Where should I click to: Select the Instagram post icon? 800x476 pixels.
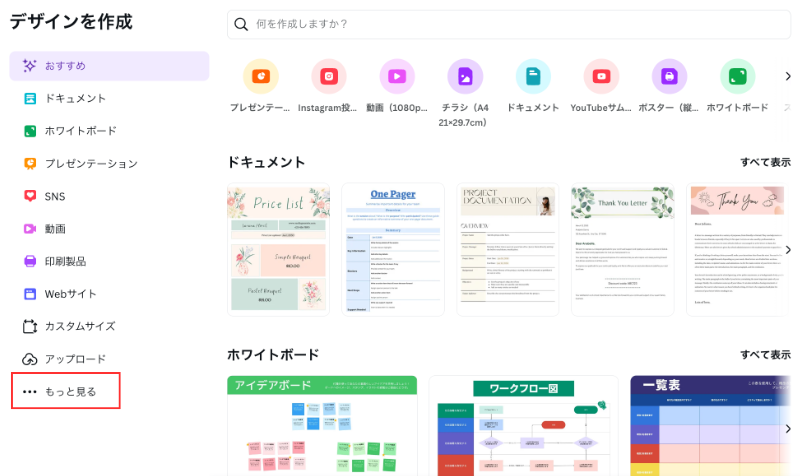(x=329, y=76)
